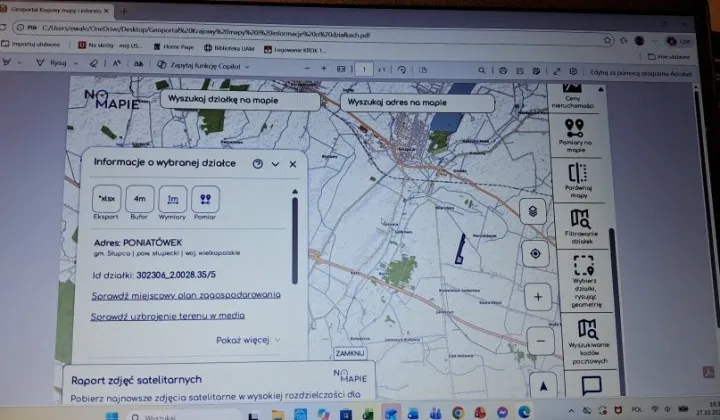The image size is (720, 420).
Task: Click the locate-me target button
Action: pyautogui.click(x=535, y=253)
